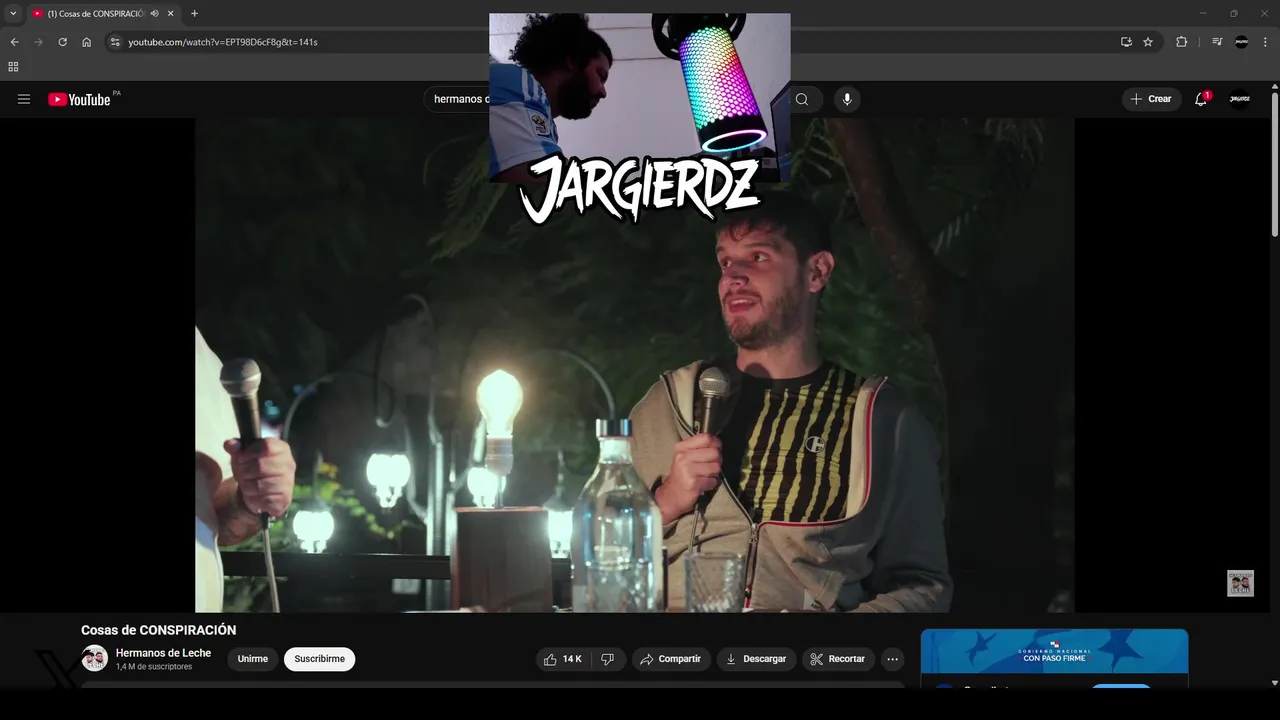
Task: Open the Hermanos de Leche channel avatar
Action: coord(95,658)
